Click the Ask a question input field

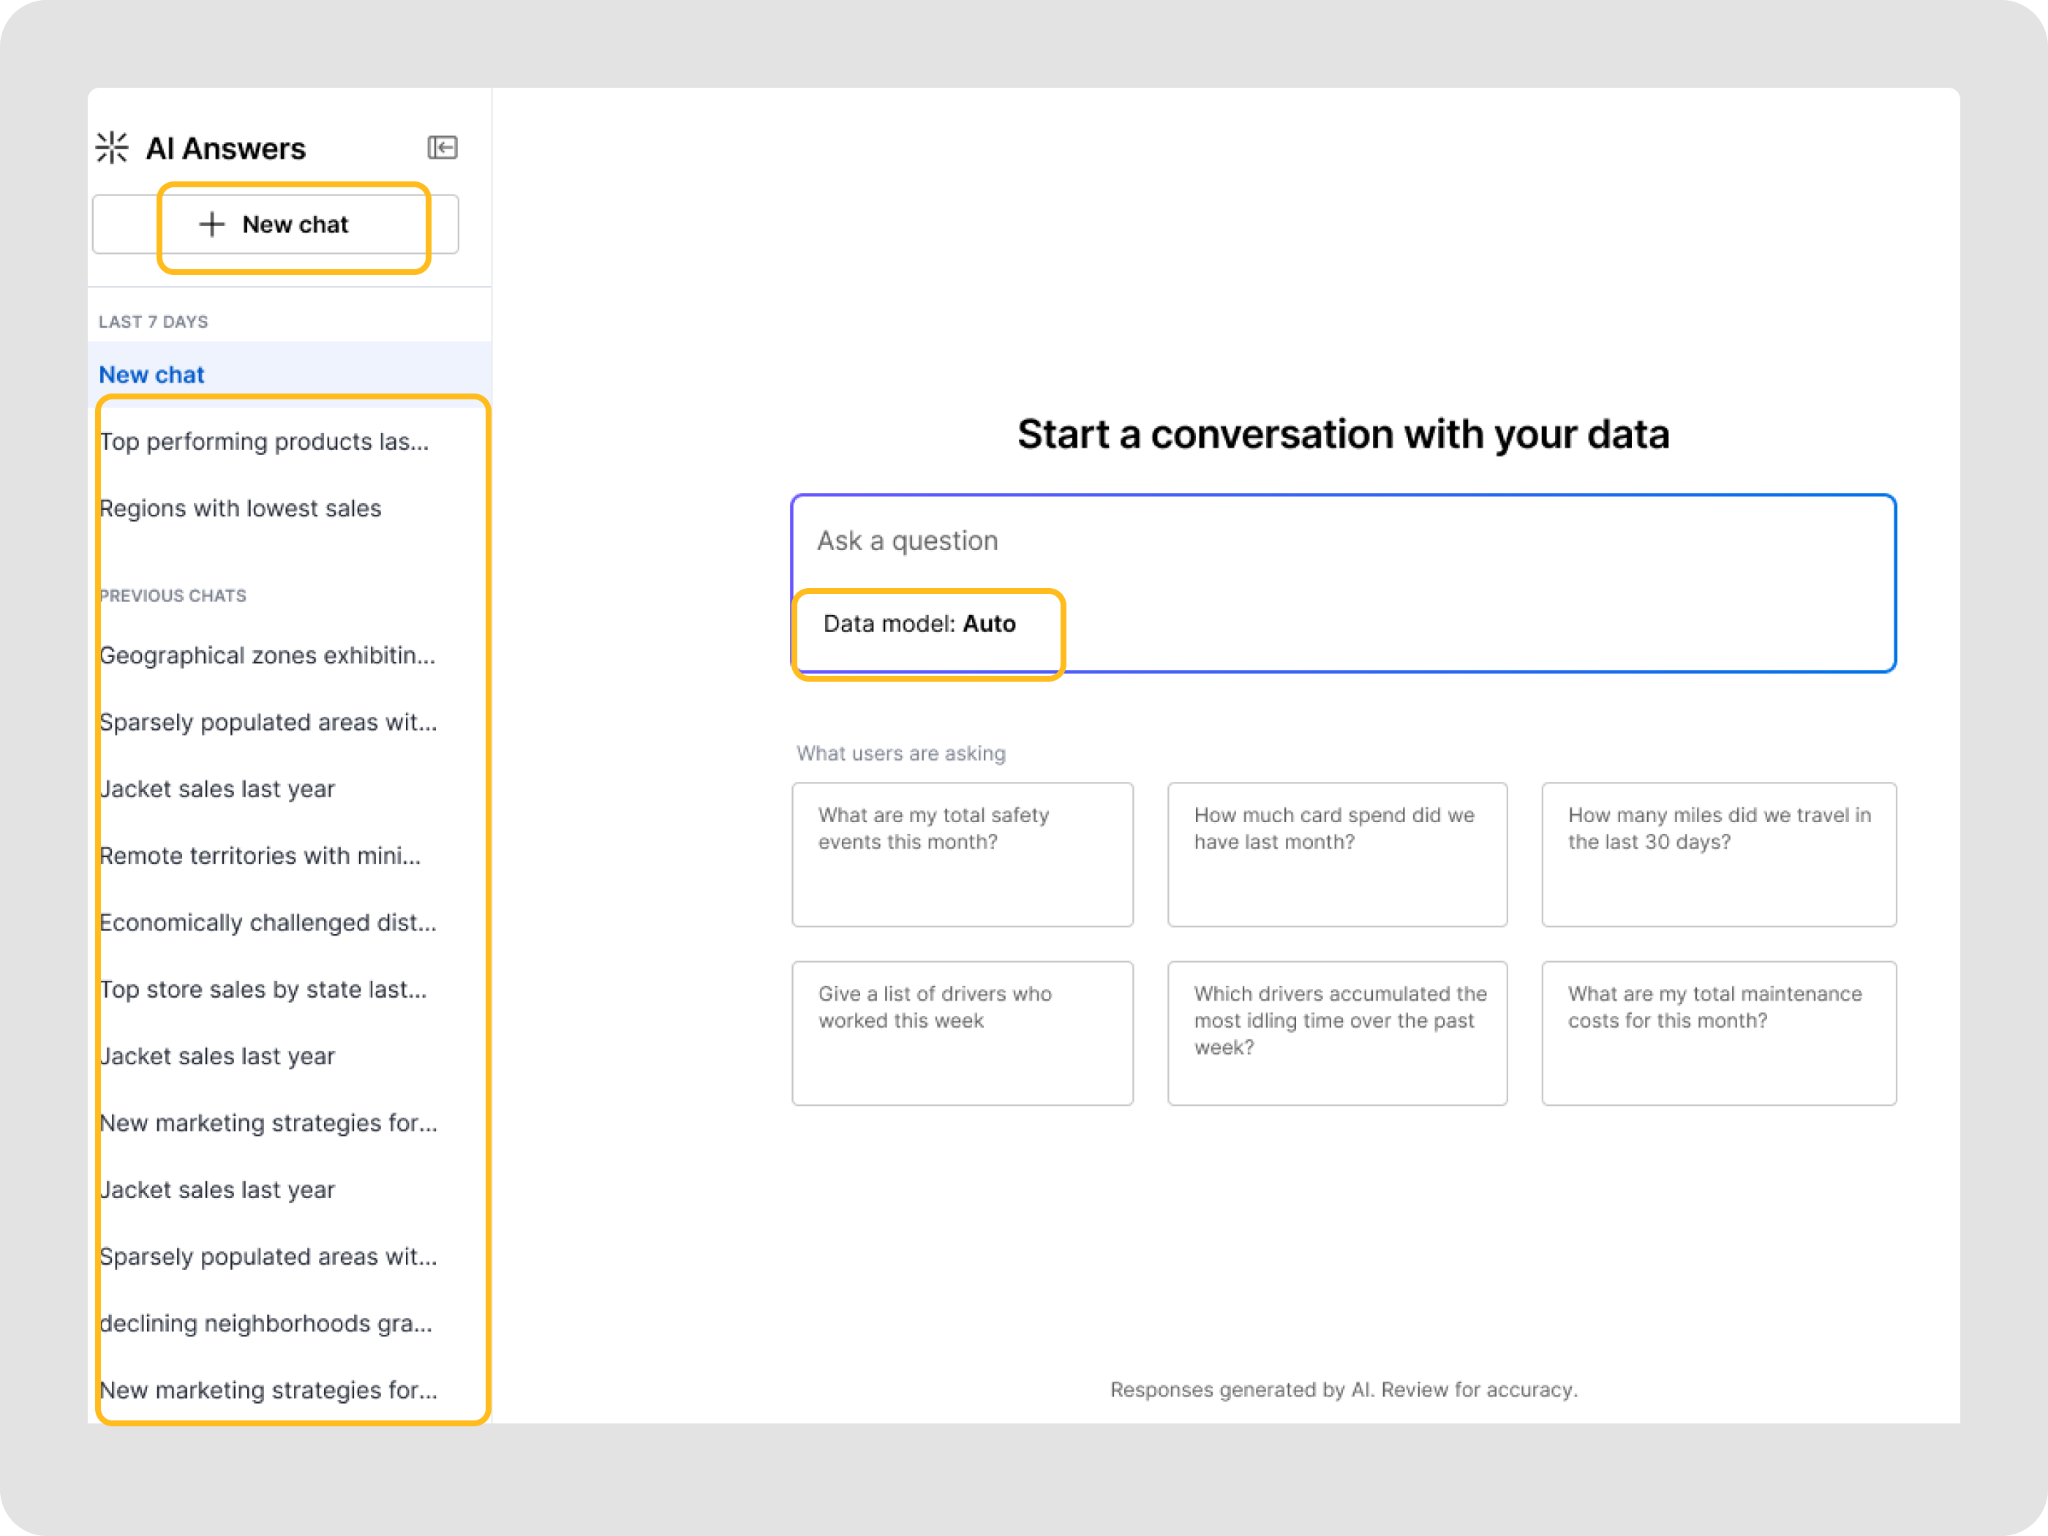[1340, 541]
